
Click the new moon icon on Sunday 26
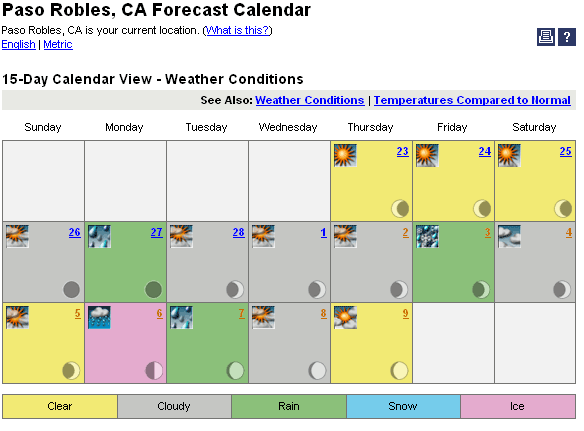72,289
